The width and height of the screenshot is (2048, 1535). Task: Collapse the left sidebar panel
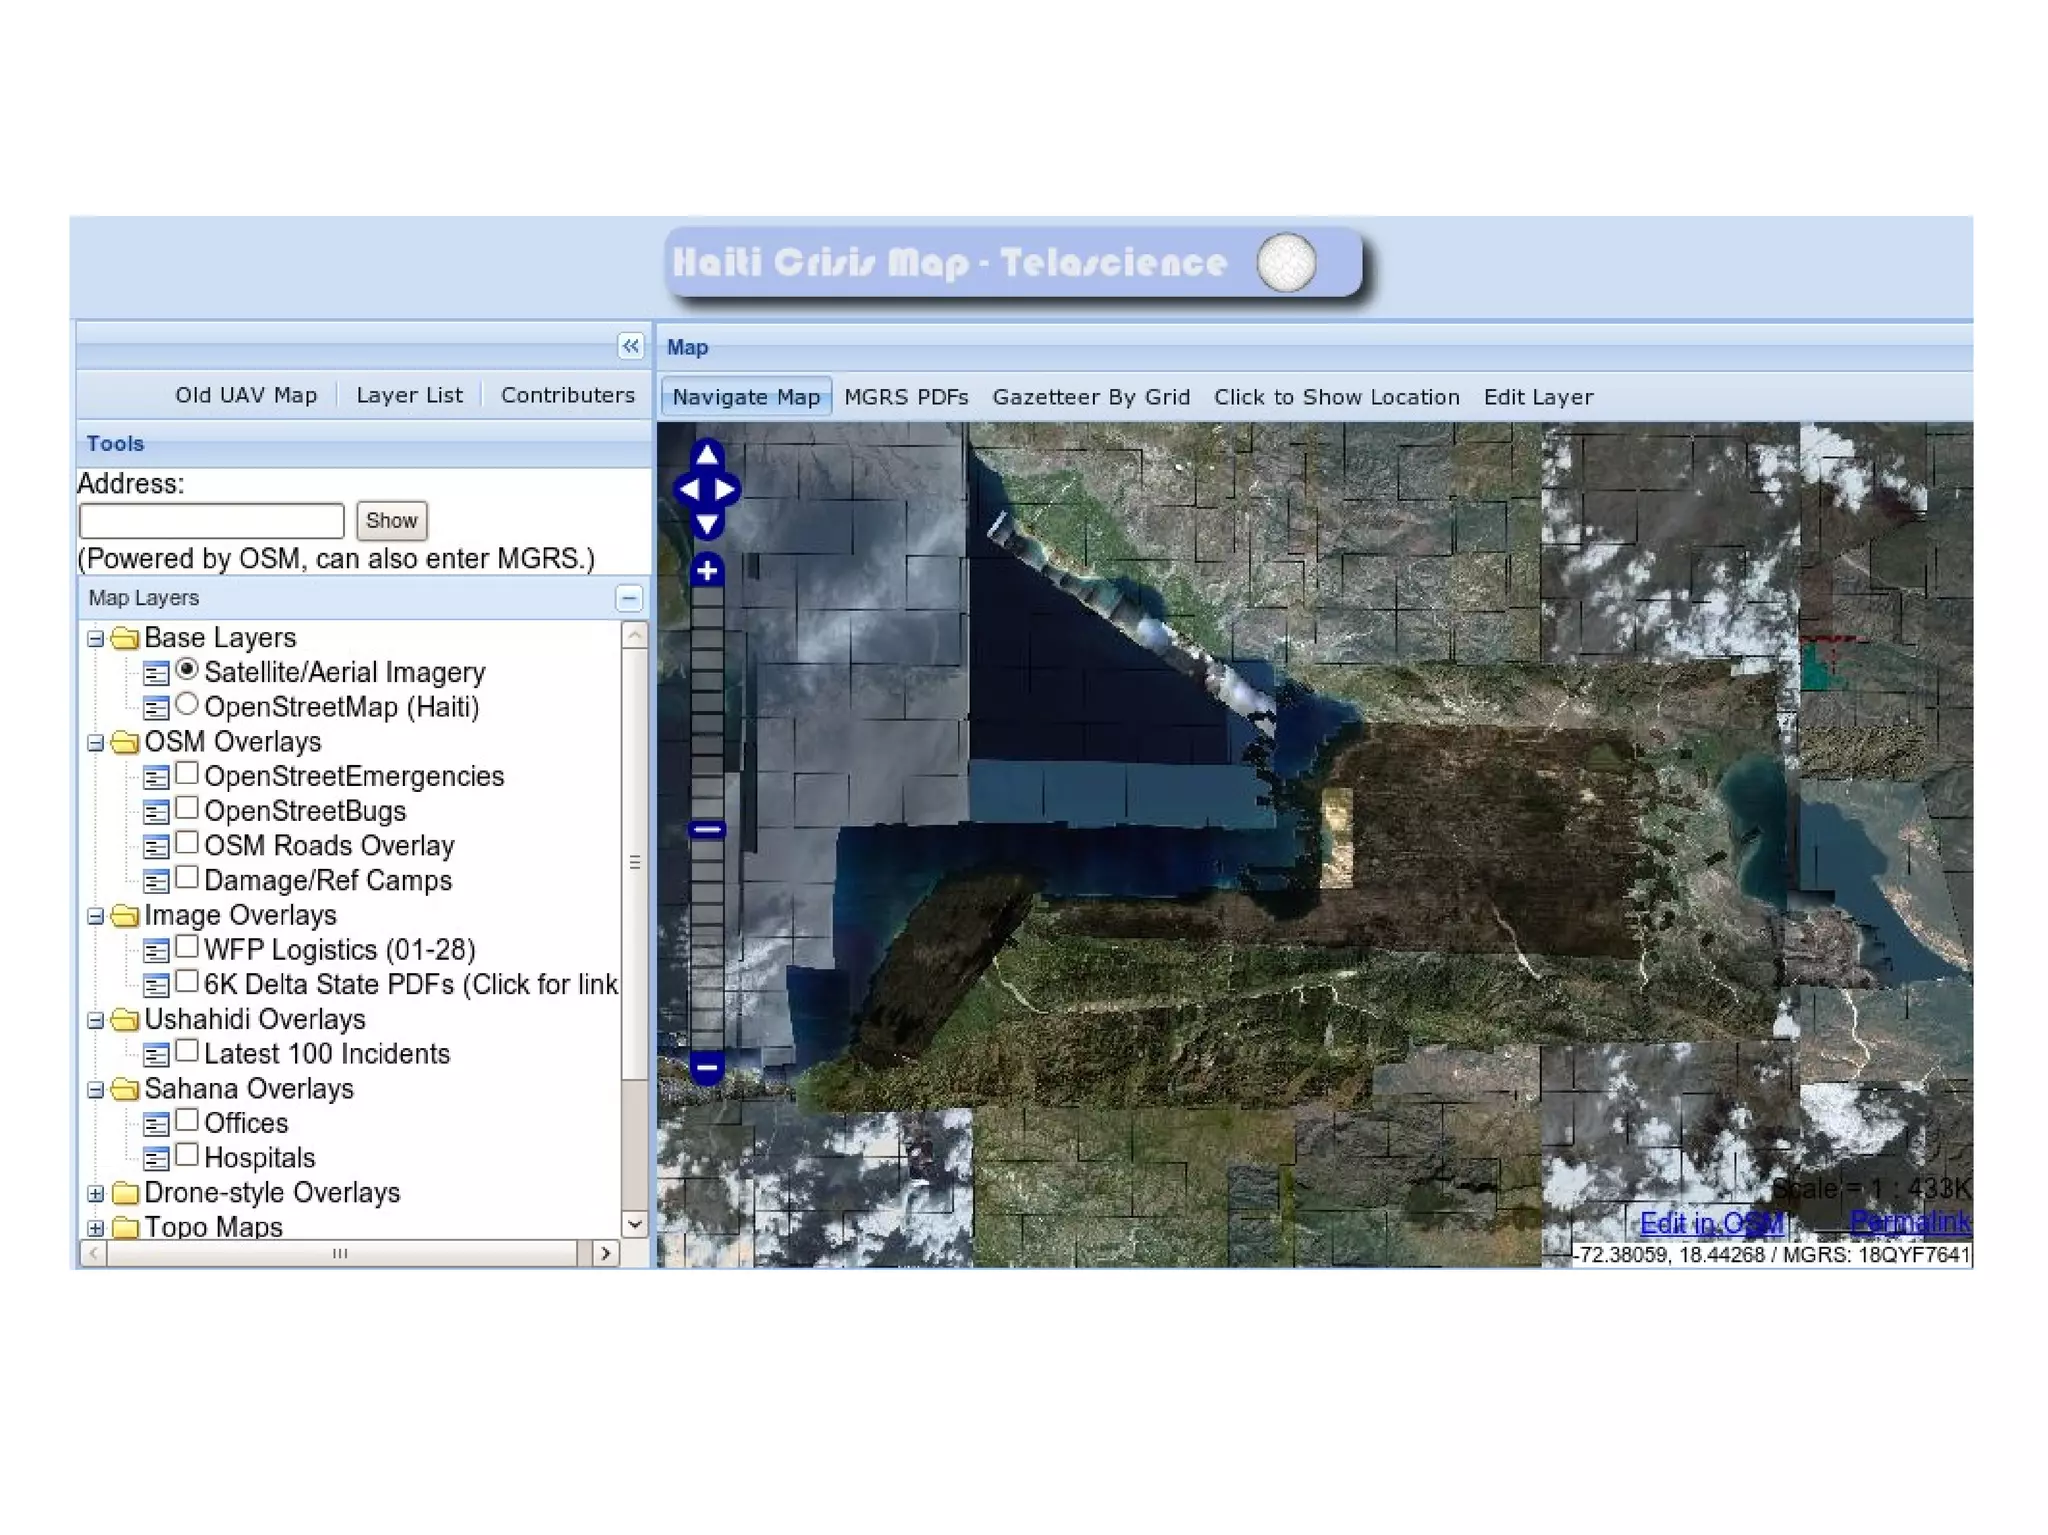630,346
